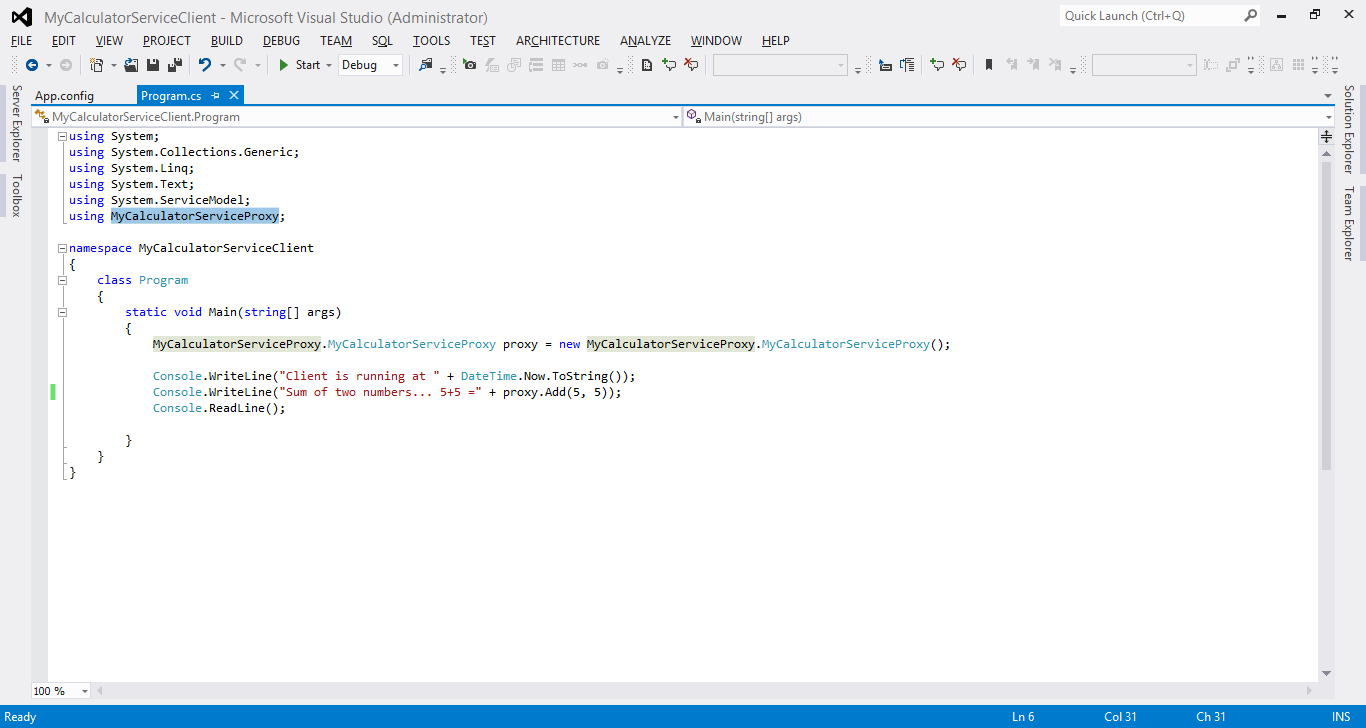The image size is (1366, 728).
Task: Open the Undo history dropdown arrow
Action: tap(221, 65)
